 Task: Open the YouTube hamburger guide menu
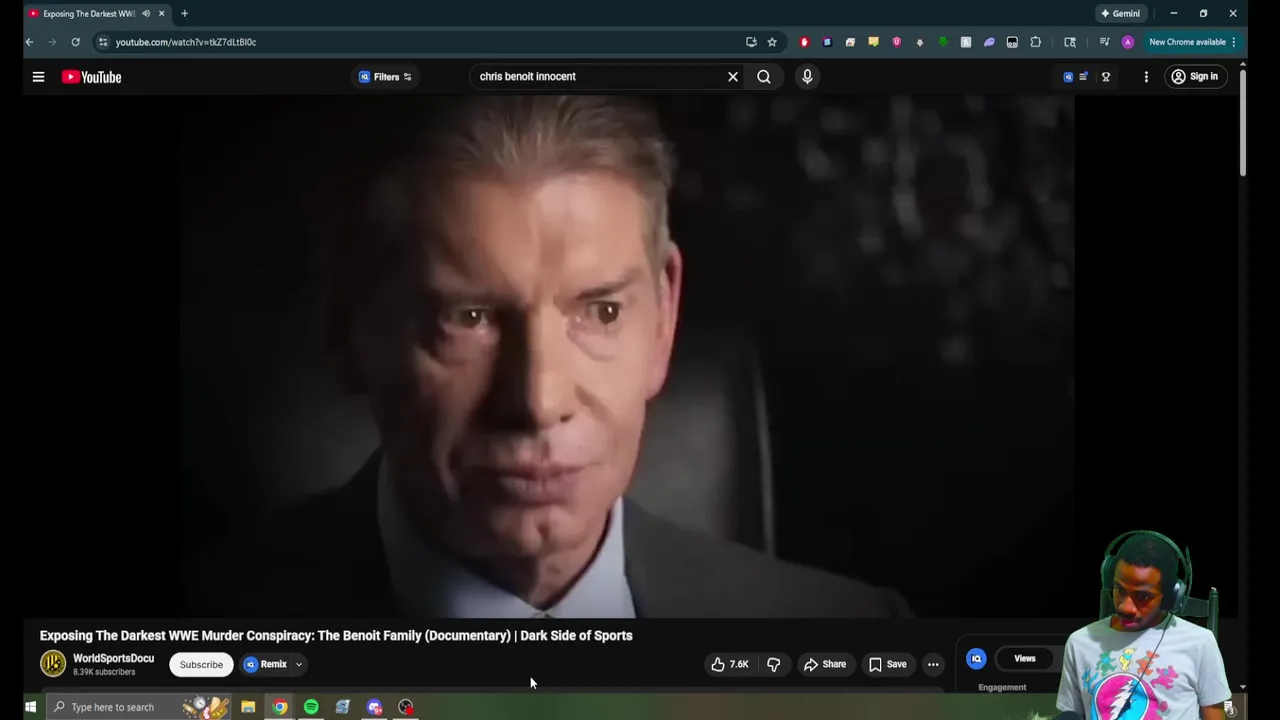pyautogui.click(x=38, y=77)
